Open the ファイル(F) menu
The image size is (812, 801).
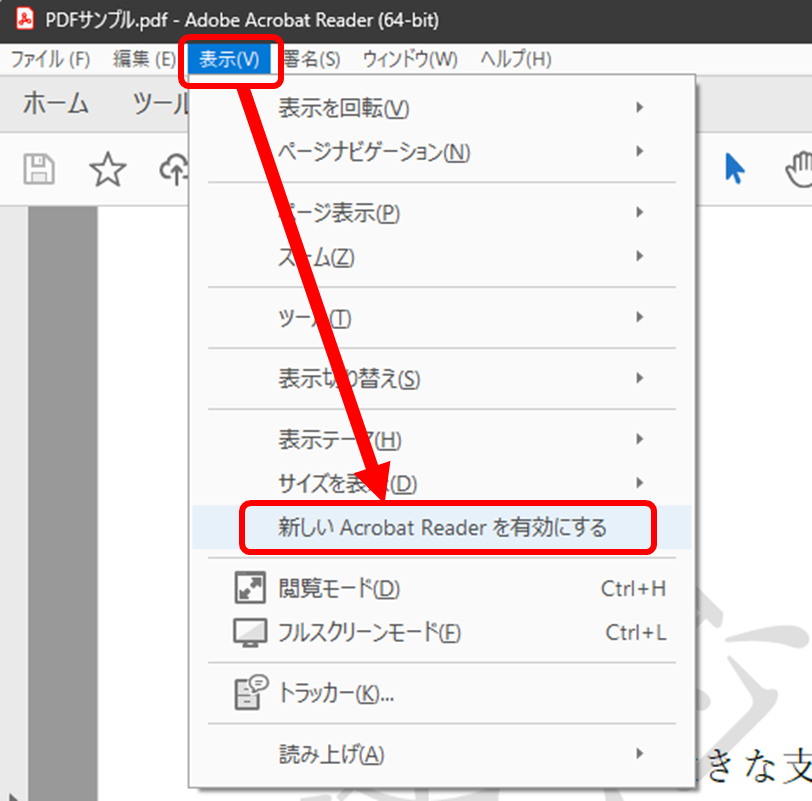click(51, 59)
